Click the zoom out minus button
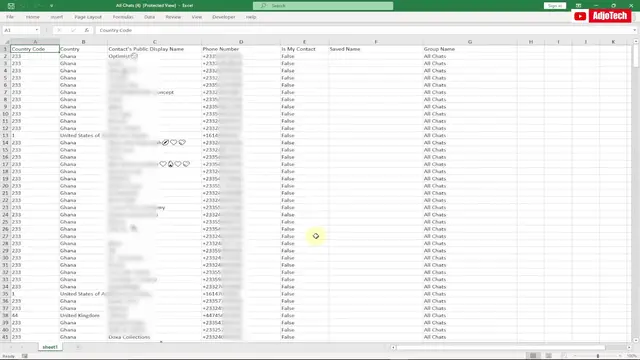 [x=575, y=356]
